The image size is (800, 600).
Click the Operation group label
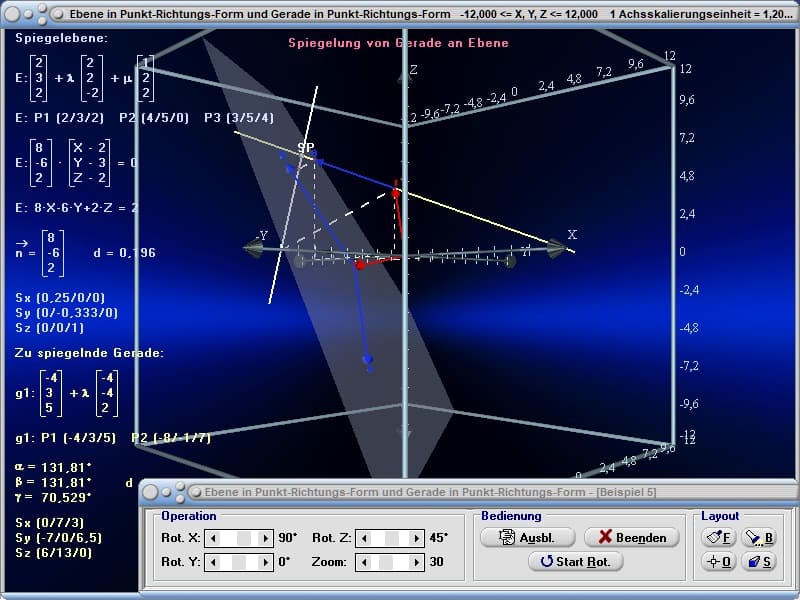189,516
